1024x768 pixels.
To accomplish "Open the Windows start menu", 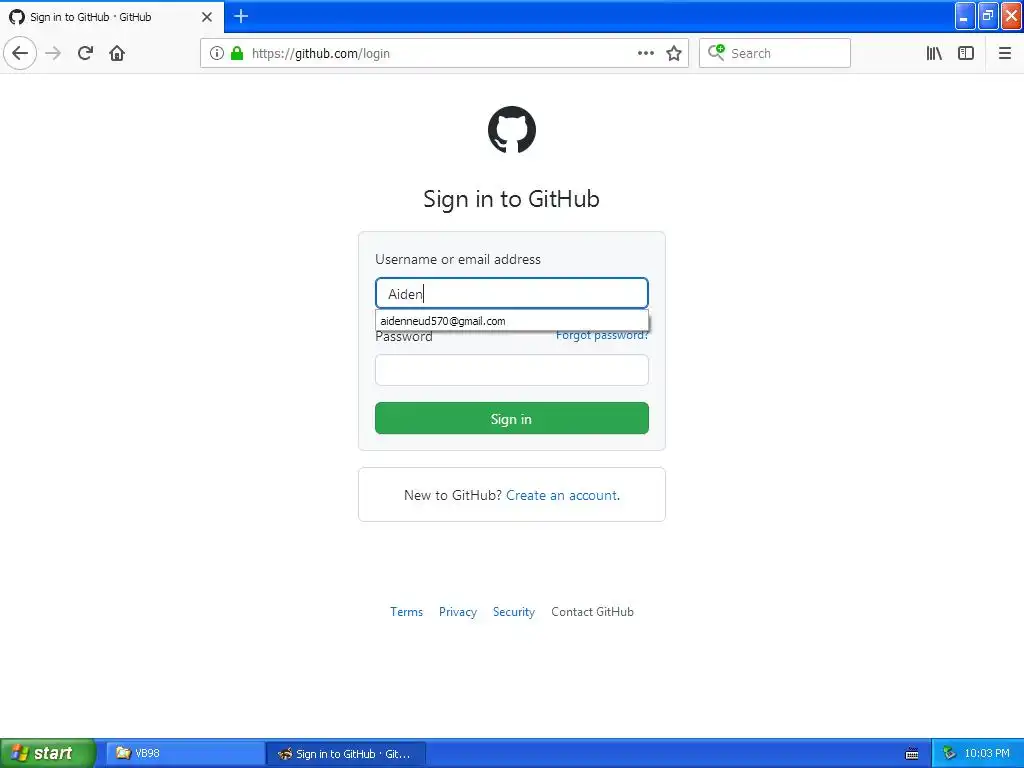I will click(x=48, y=753).
